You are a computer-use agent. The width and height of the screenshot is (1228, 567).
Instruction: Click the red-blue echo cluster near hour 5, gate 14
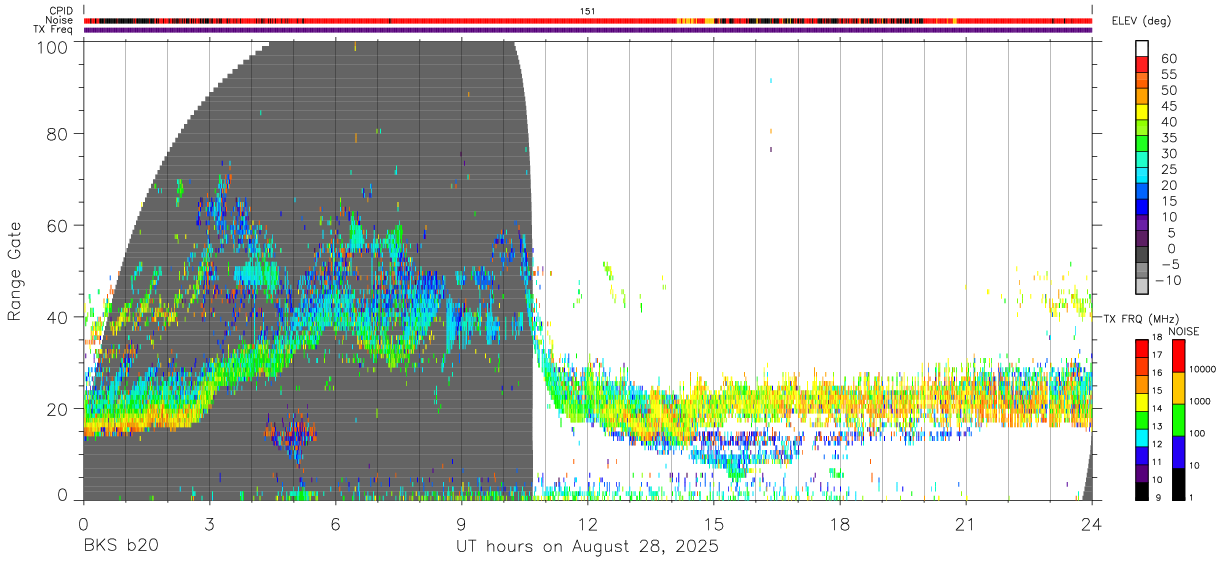tap(291, 436)
